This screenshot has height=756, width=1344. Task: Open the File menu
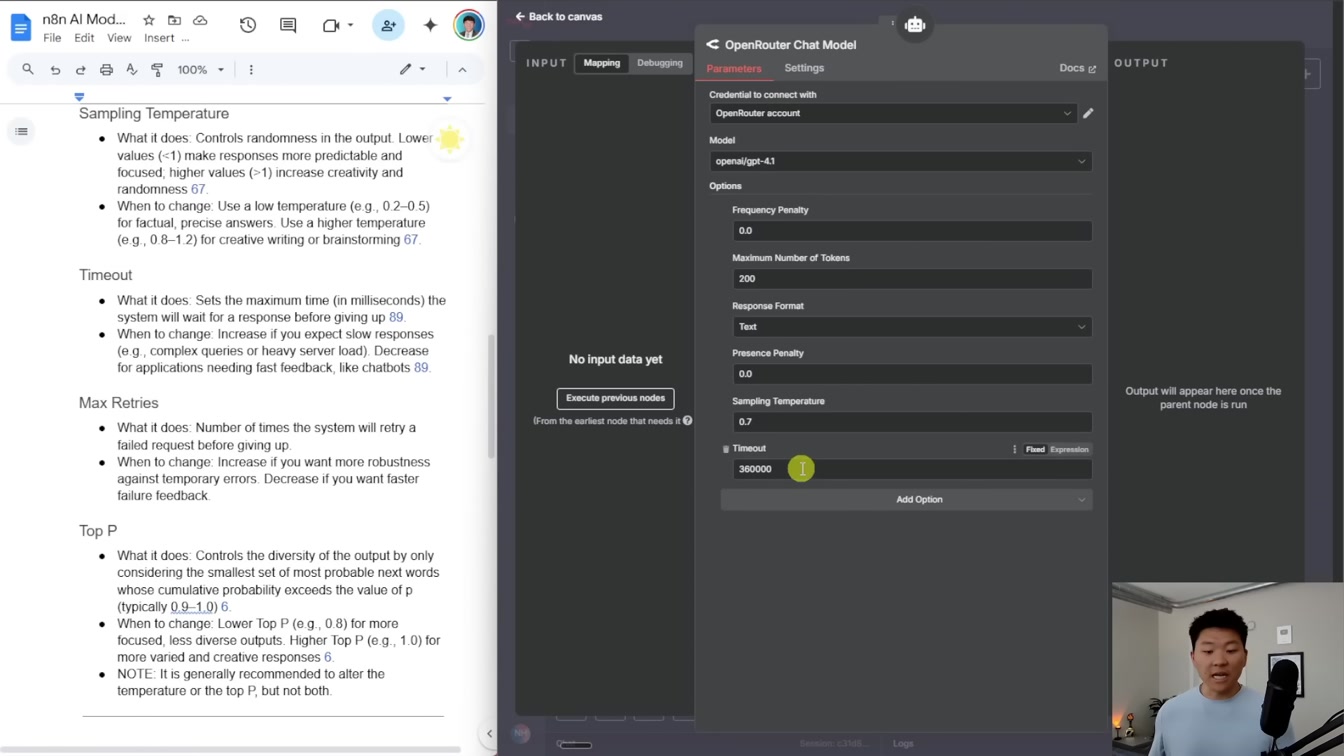[52, 38]
